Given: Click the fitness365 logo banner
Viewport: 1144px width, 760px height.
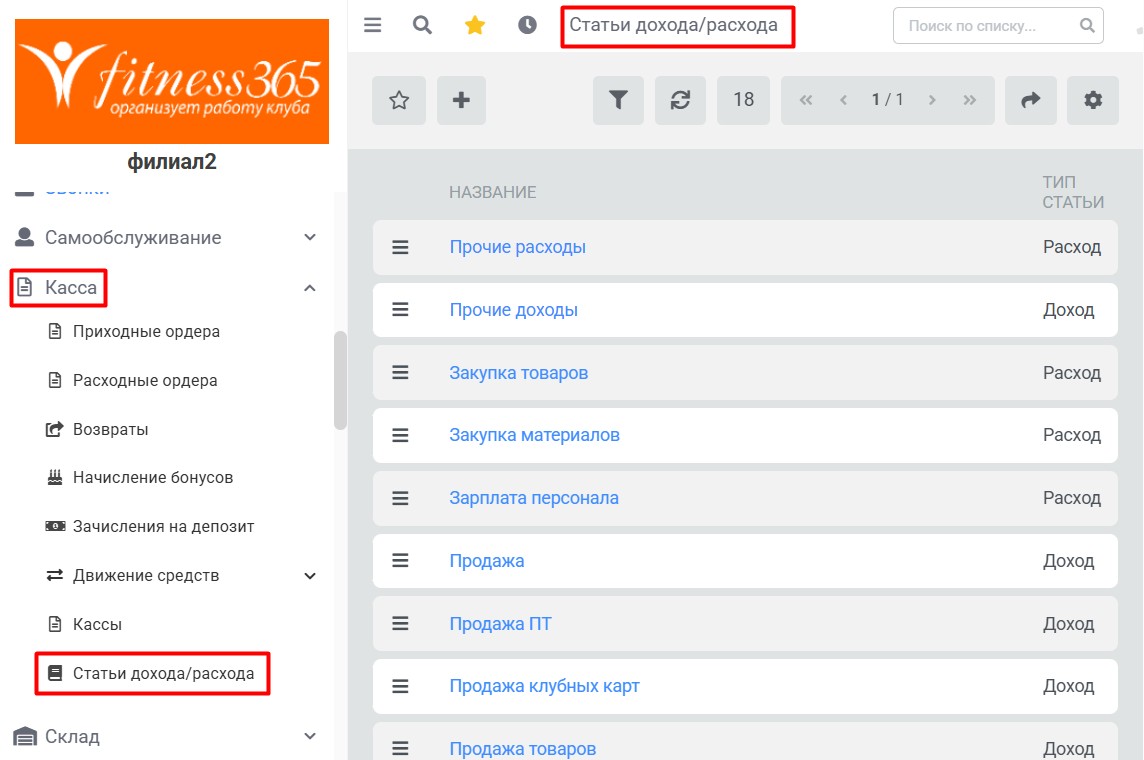Looking at the screenshot, I should 172,82.
